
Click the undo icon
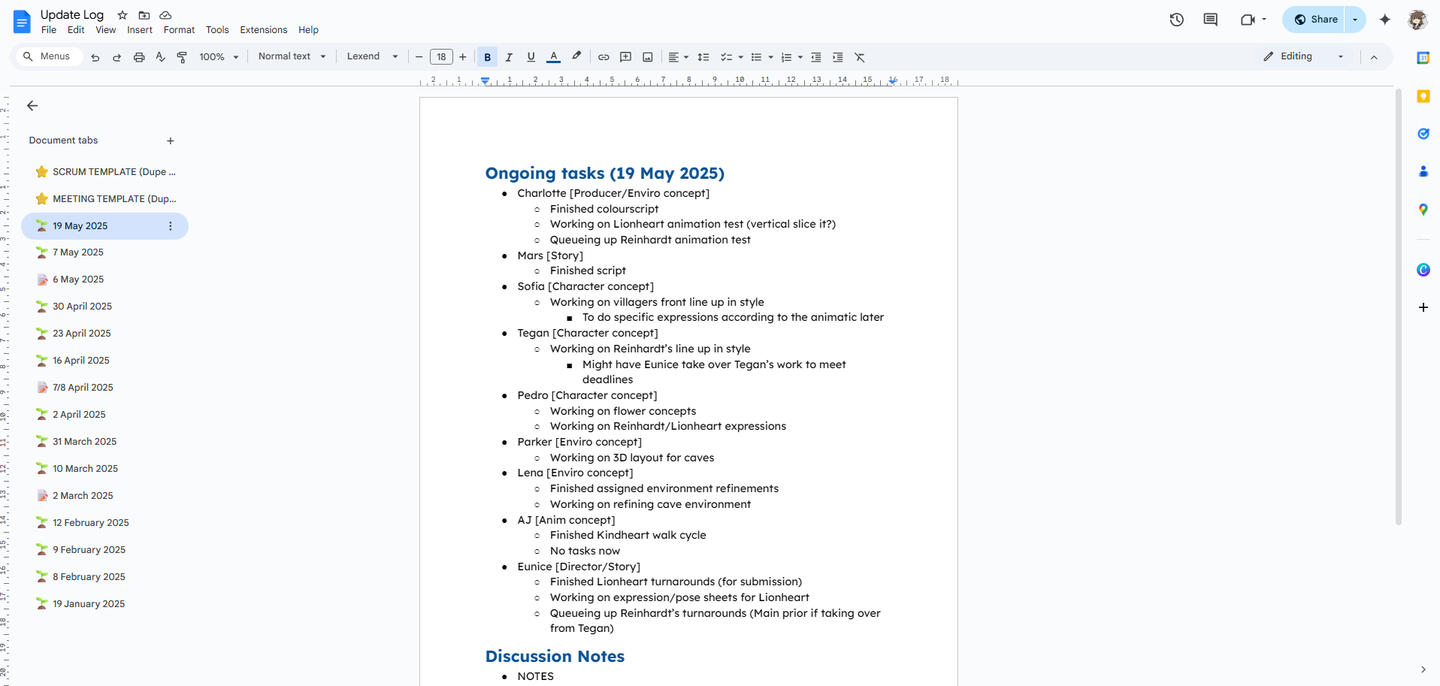coord(95,57)
